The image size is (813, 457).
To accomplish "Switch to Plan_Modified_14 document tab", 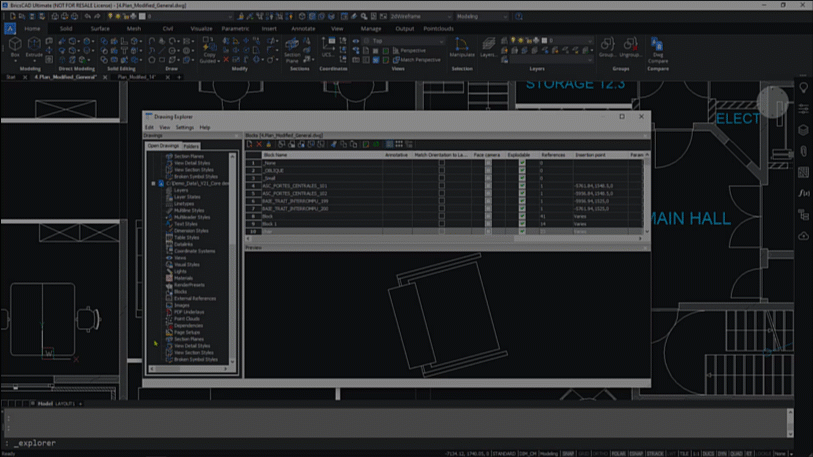I will 136,77.
